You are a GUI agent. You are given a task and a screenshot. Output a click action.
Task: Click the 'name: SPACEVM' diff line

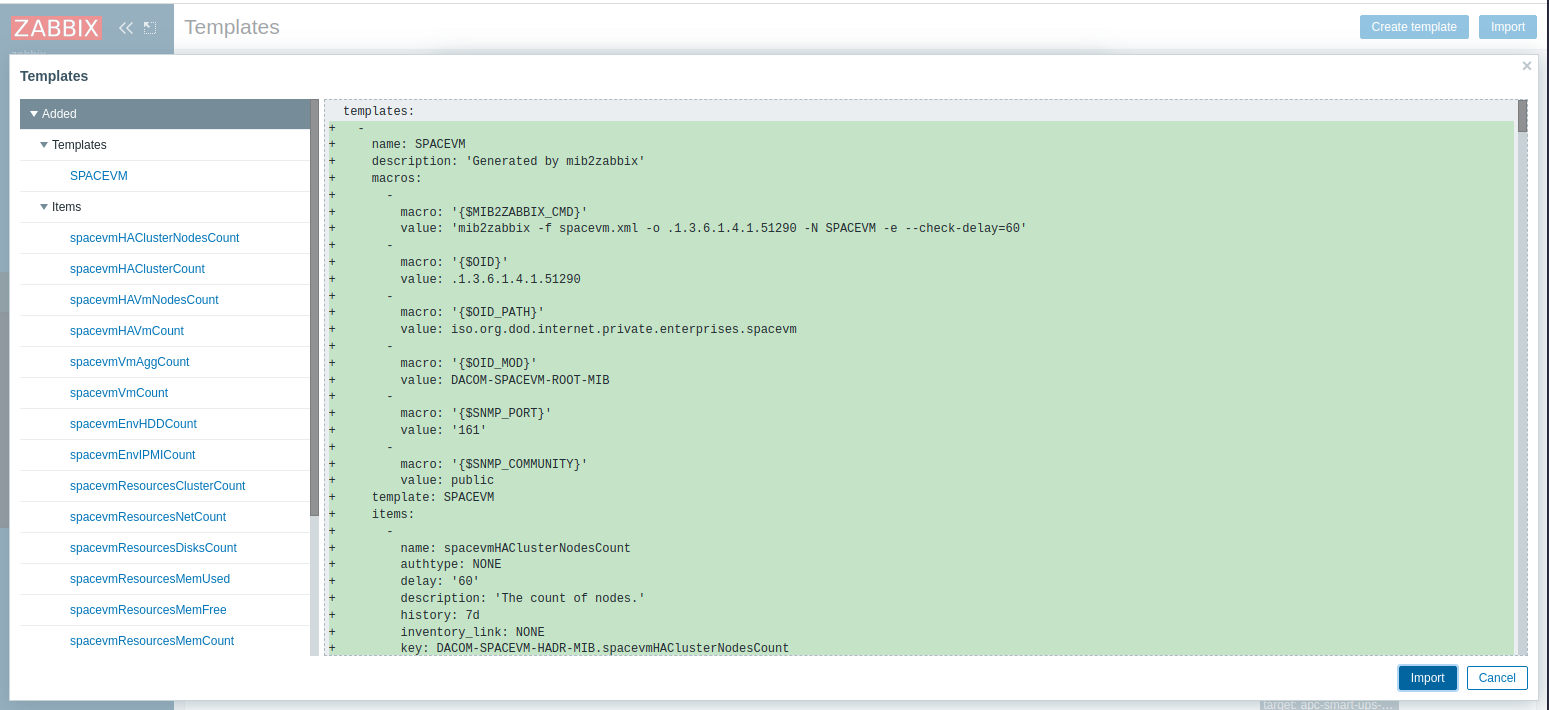(x=418, y=144)
